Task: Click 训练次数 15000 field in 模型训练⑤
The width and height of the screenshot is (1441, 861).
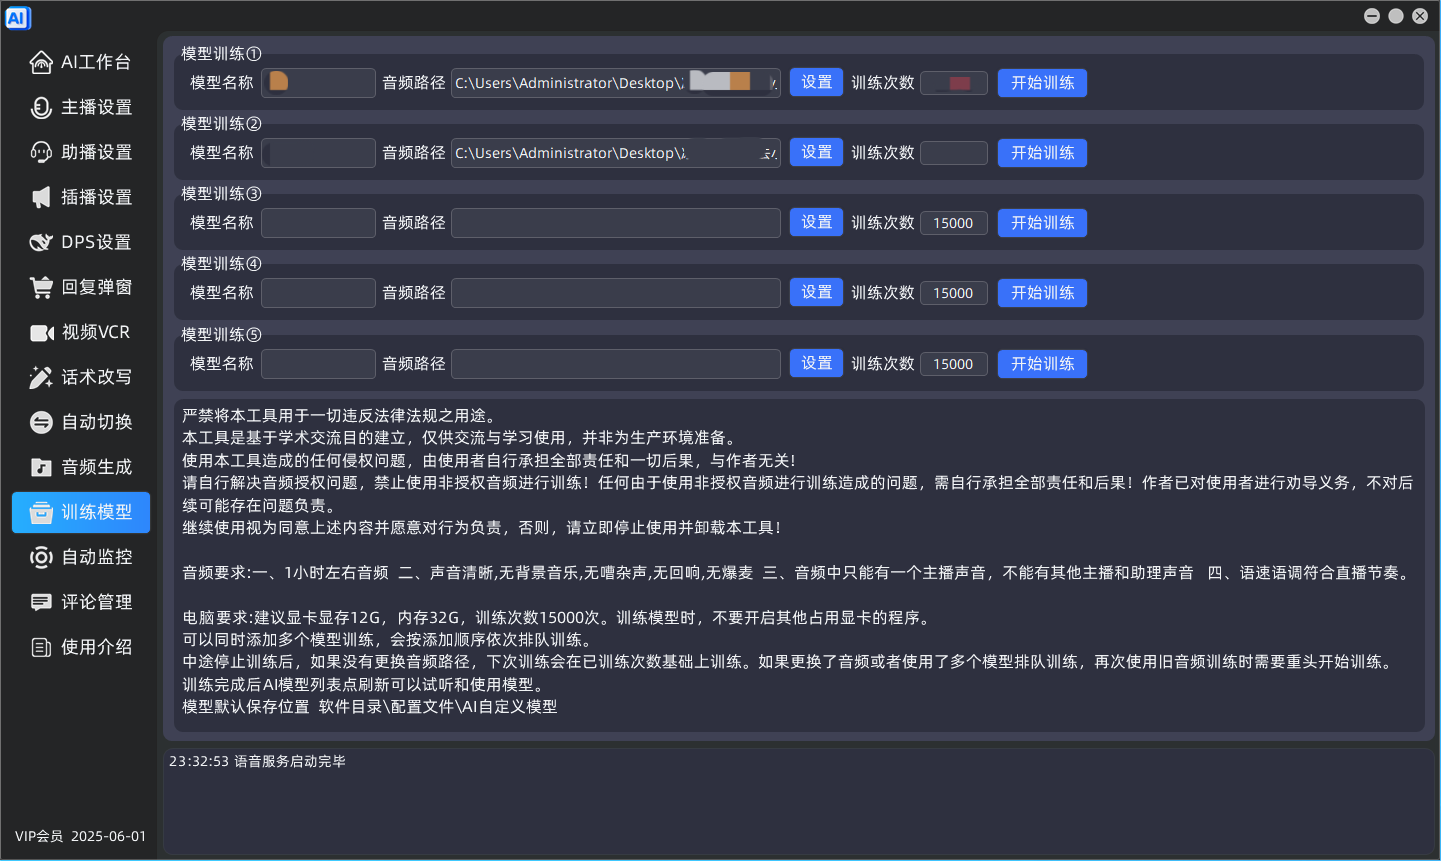Action: 954,364
